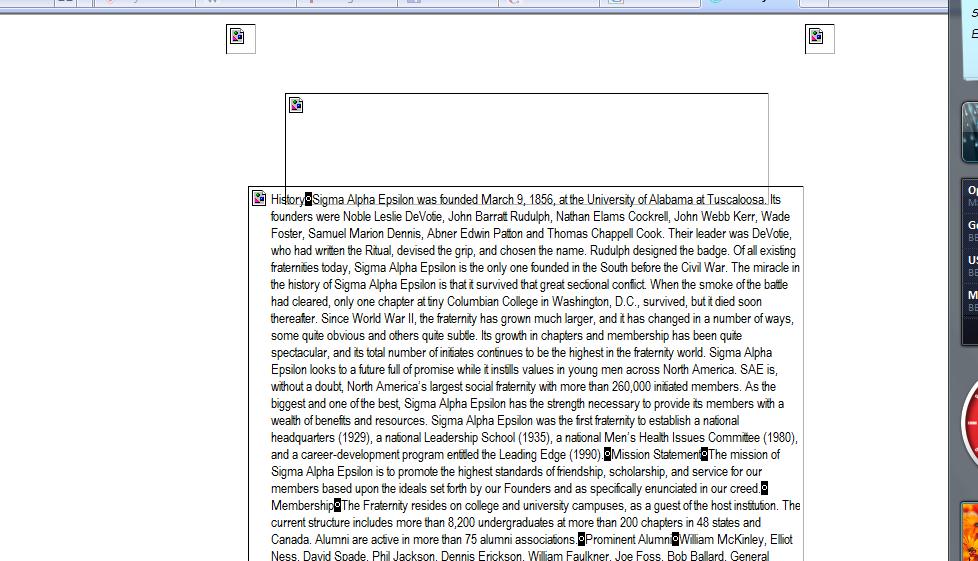Click the name 'Noble Leslie DeVotie'

392,217
